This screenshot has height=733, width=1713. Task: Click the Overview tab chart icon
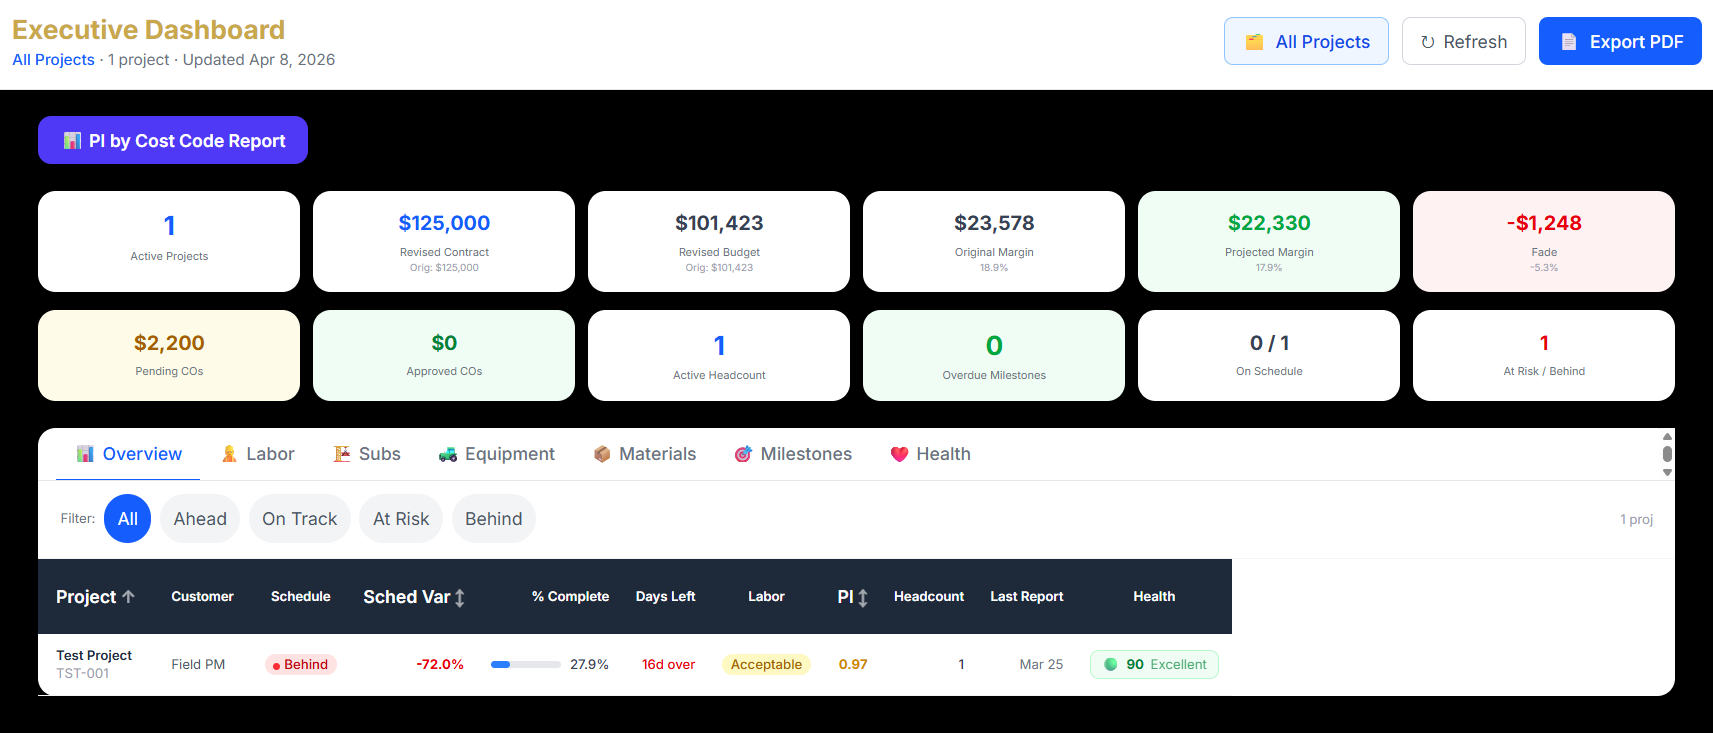point(86,454)
